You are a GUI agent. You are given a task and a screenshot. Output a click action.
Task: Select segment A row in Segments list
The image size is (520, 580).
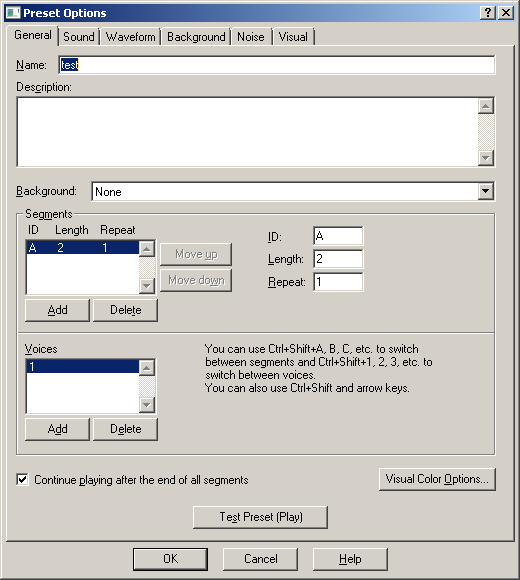83,247
